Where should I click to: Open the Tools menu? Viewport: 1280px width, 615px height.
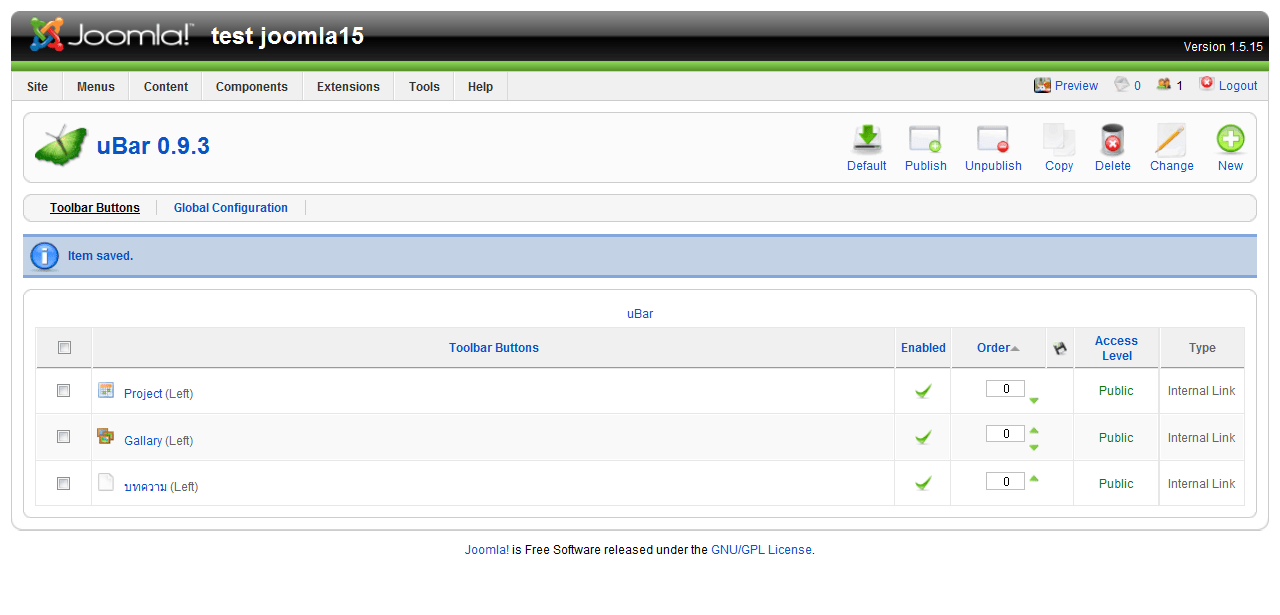tap(424, 87)
